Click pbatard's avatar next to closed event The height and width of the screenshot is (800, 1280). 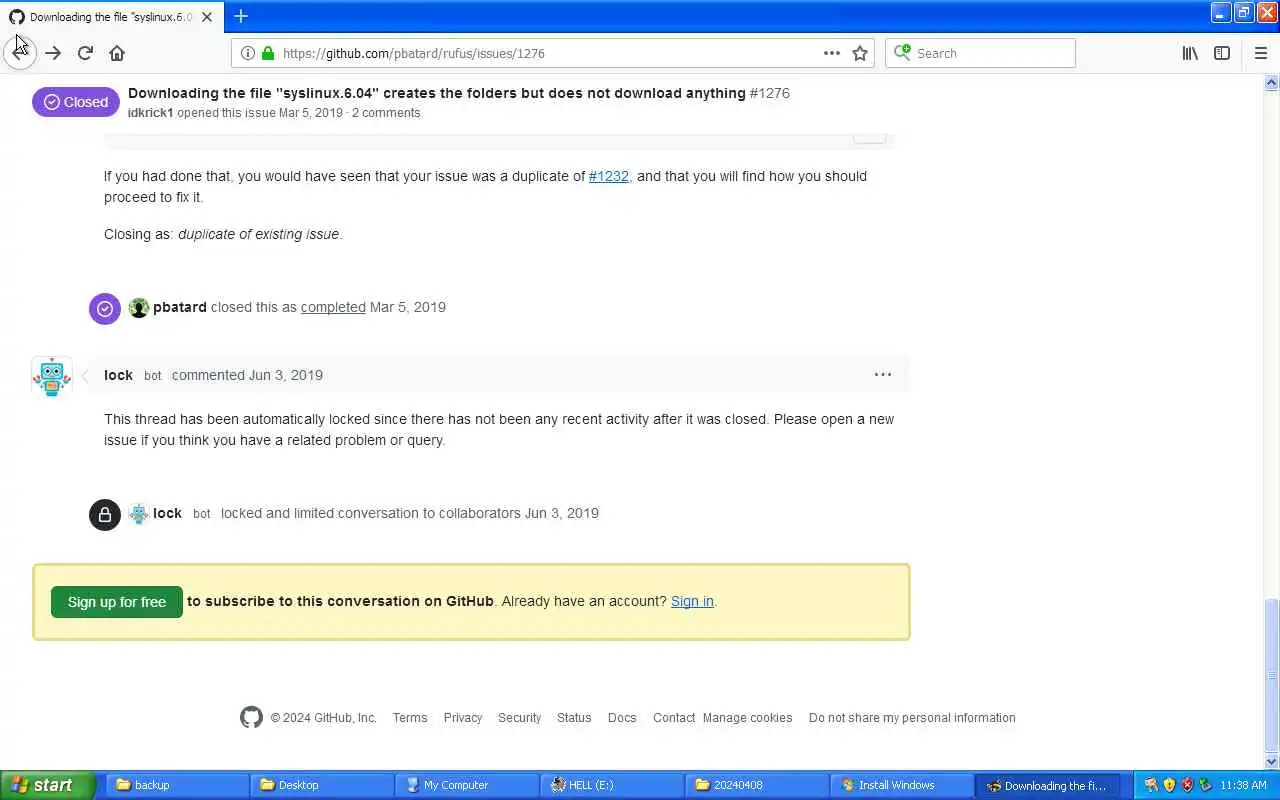[139, 308]
